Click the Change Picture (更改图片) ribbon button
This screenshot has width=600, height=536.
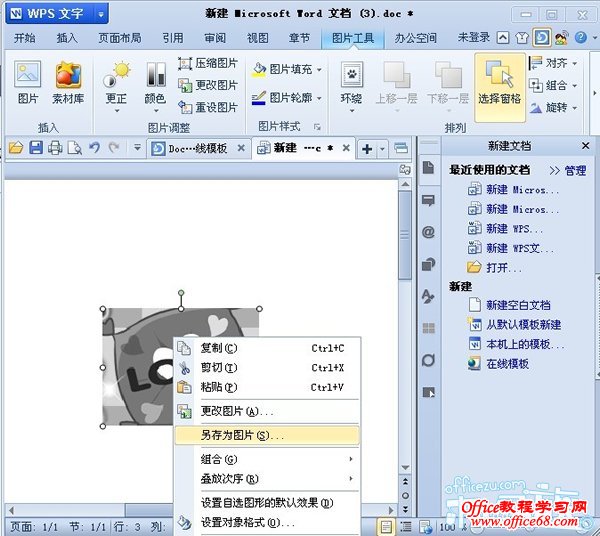coord(208,85)
